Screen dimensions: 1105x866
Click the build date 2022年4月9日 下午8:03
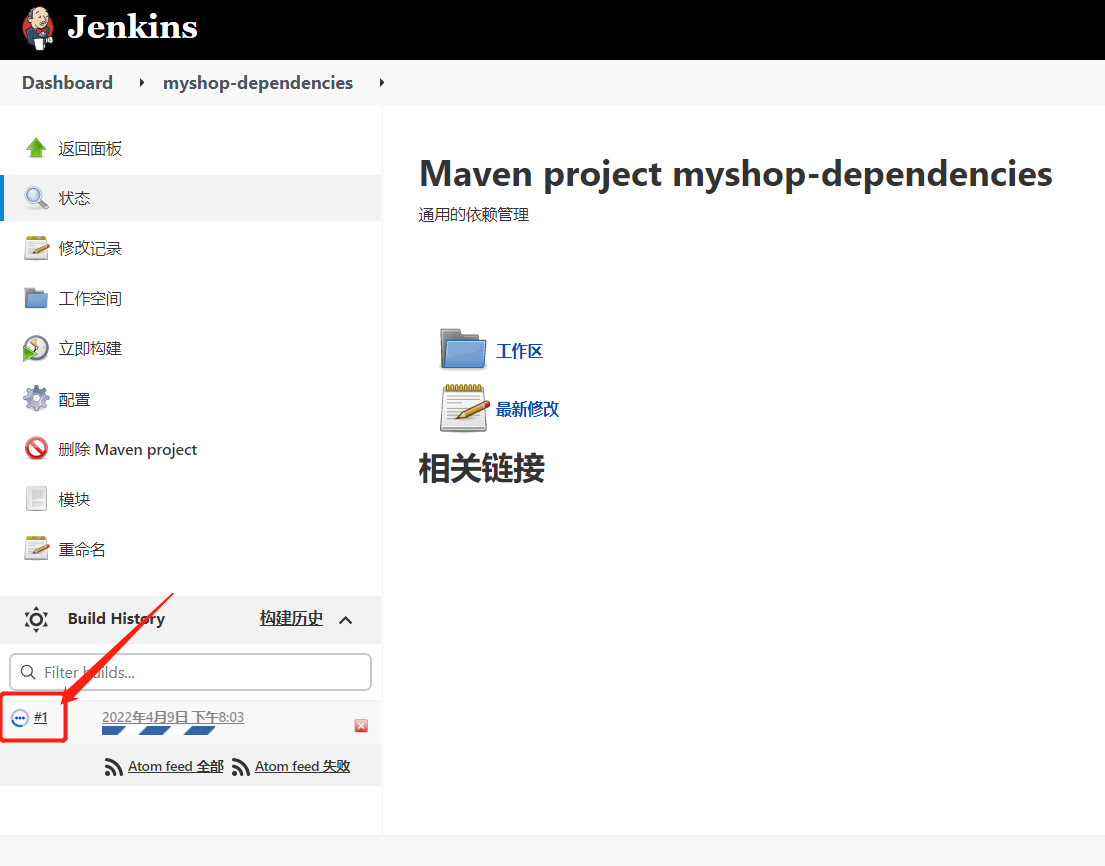(x=173, y=717)
